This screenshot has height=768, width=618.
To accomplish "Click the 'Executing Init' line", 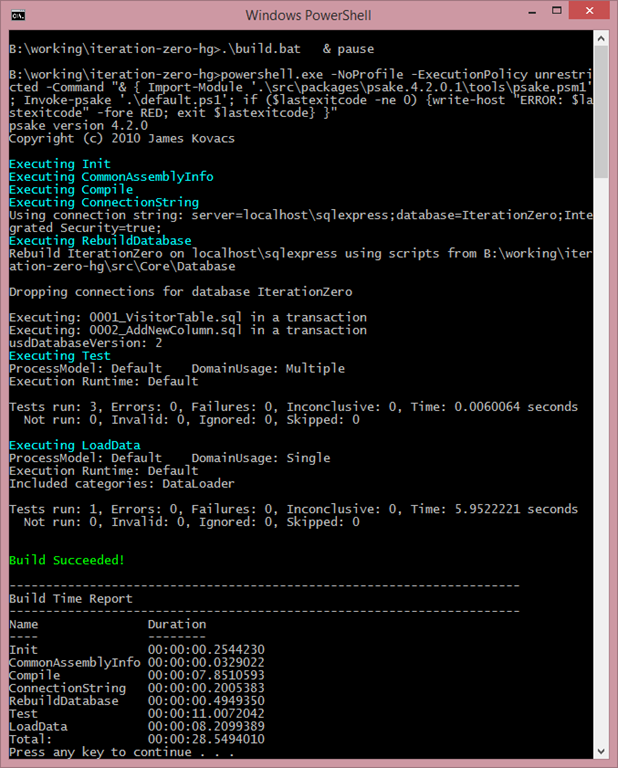I will pos(60,164).
